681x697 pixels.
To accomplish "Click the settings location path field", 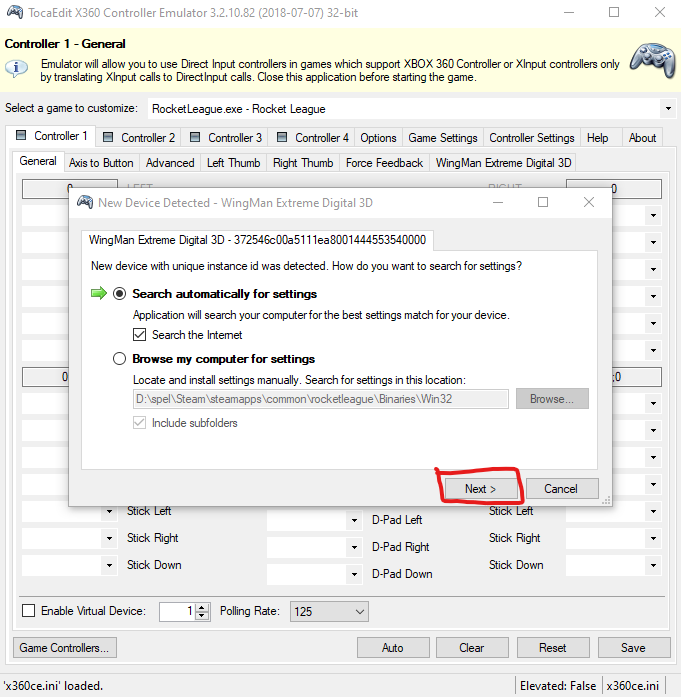I will [320, 399].
